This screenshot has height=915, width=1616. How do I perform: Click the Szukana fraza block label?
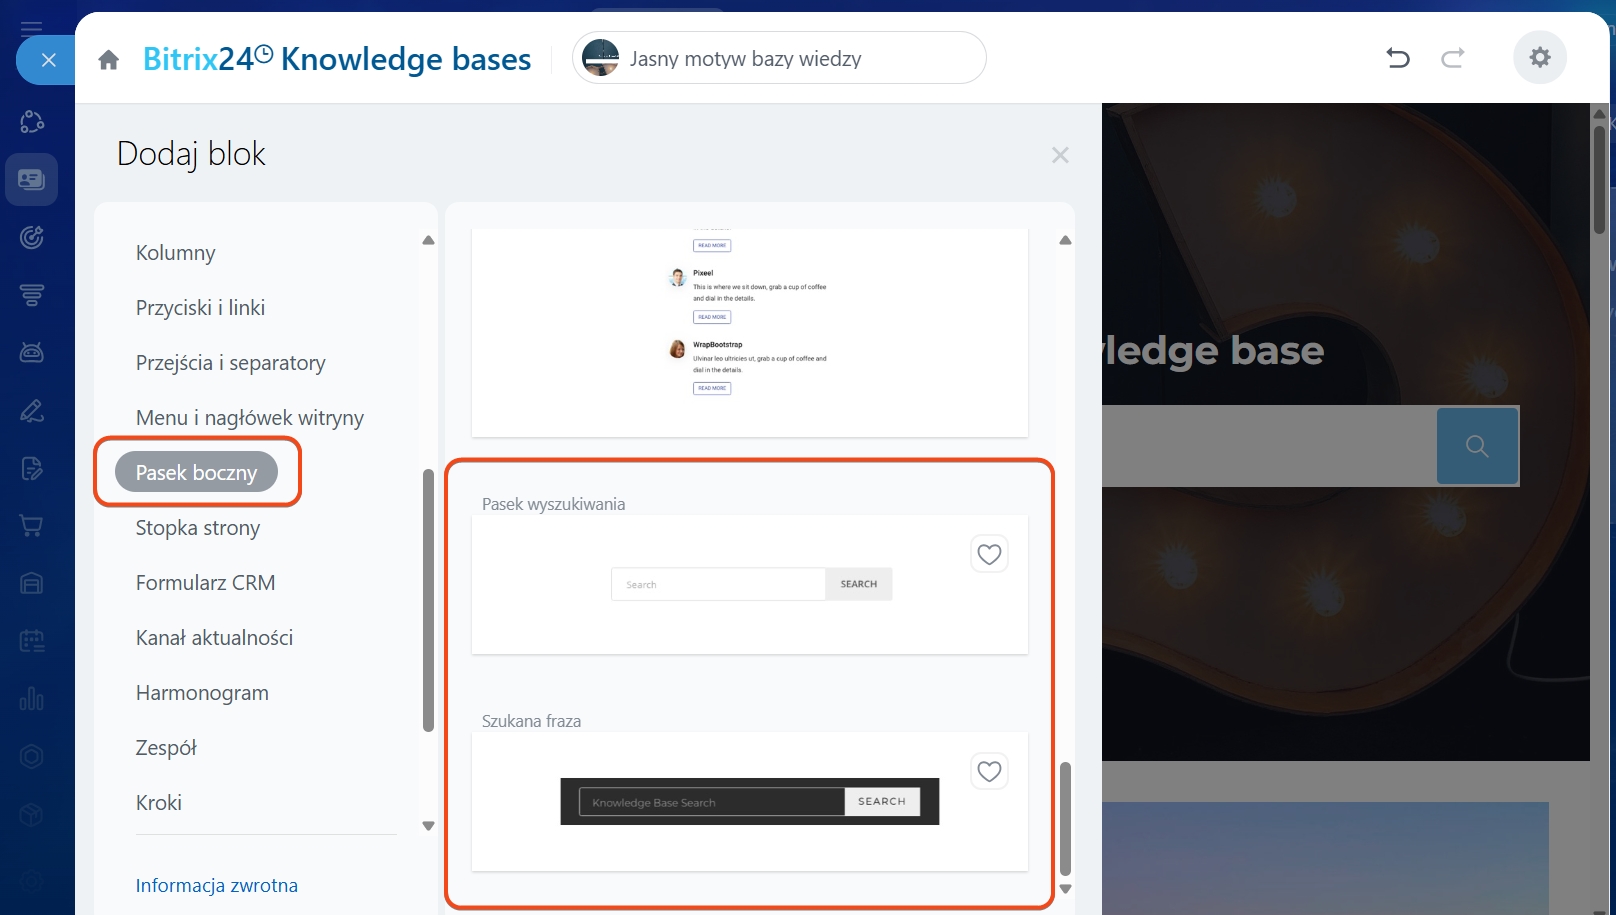(x=531, y=721)
